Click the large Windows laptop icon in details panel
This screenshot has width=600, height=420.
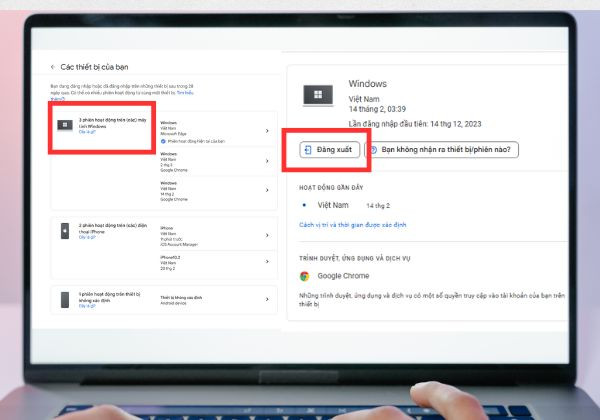click(318, 95)
